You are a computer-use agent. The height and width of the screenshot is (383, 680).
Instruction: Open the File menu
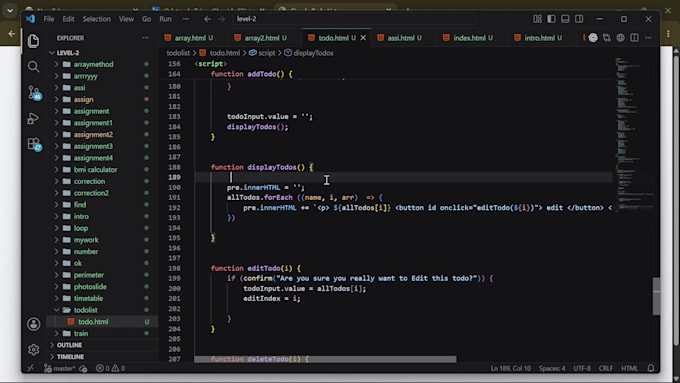[x=49, y=19]
